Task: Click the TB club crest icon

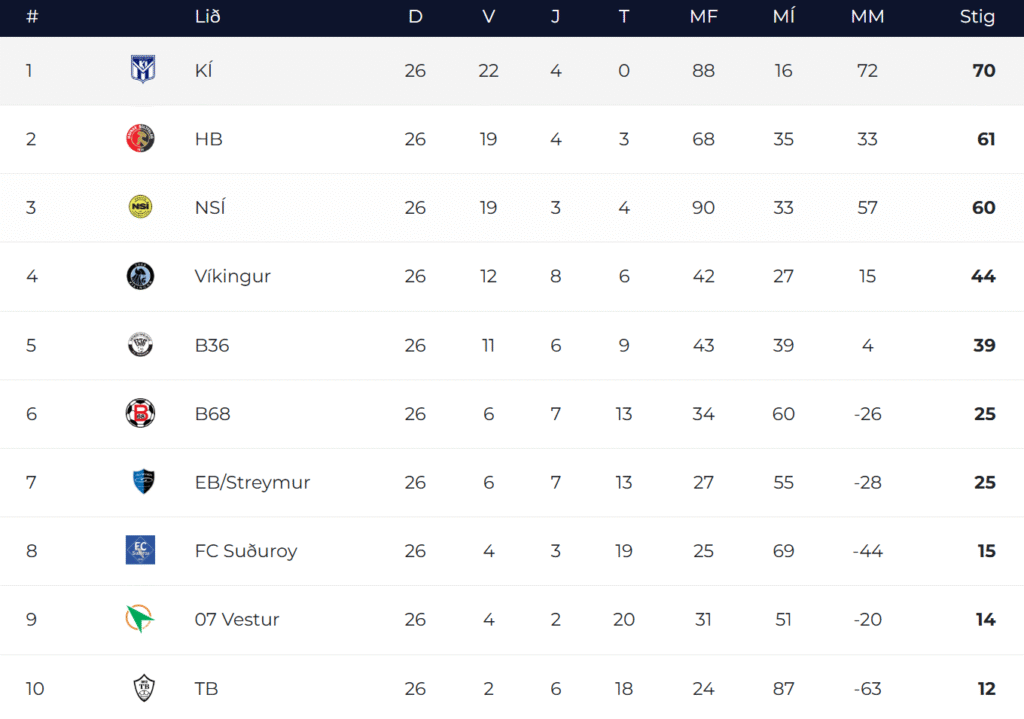Action: click(x=143, y=688)
